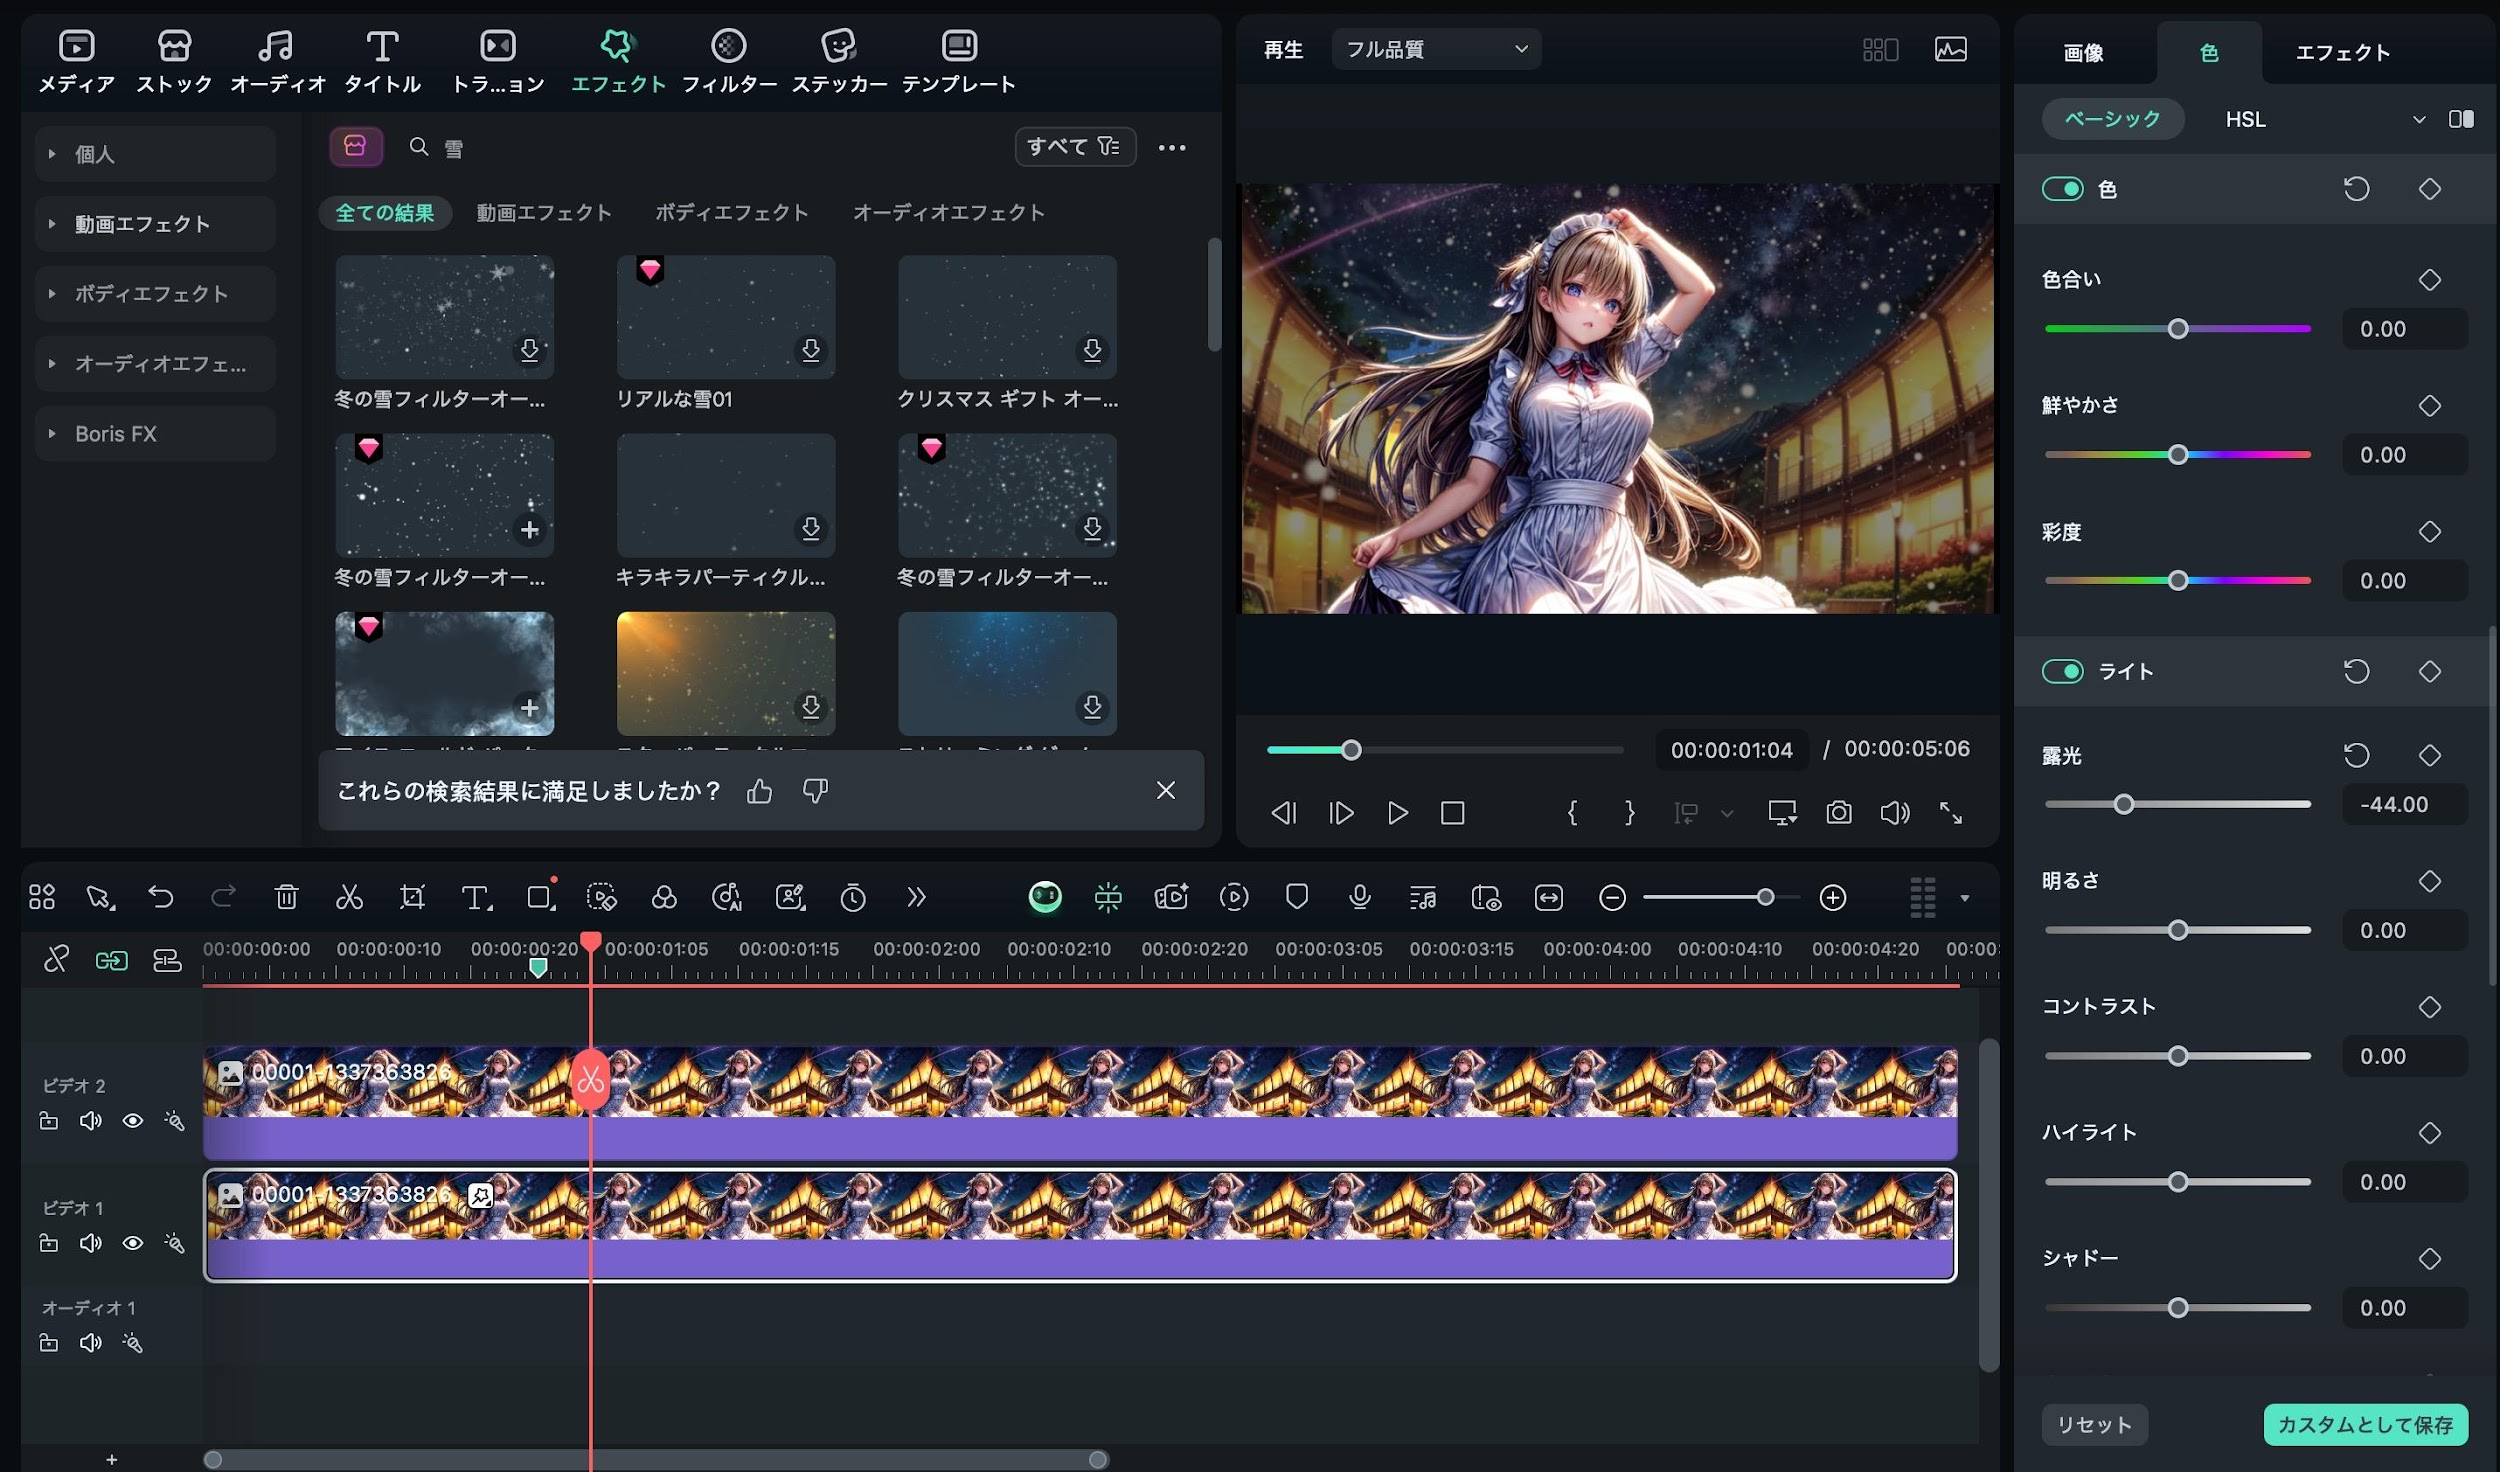Mute the ビデオ 1 track
Viewport: 2500px width, 1472px height.
tap(91, 1243)
